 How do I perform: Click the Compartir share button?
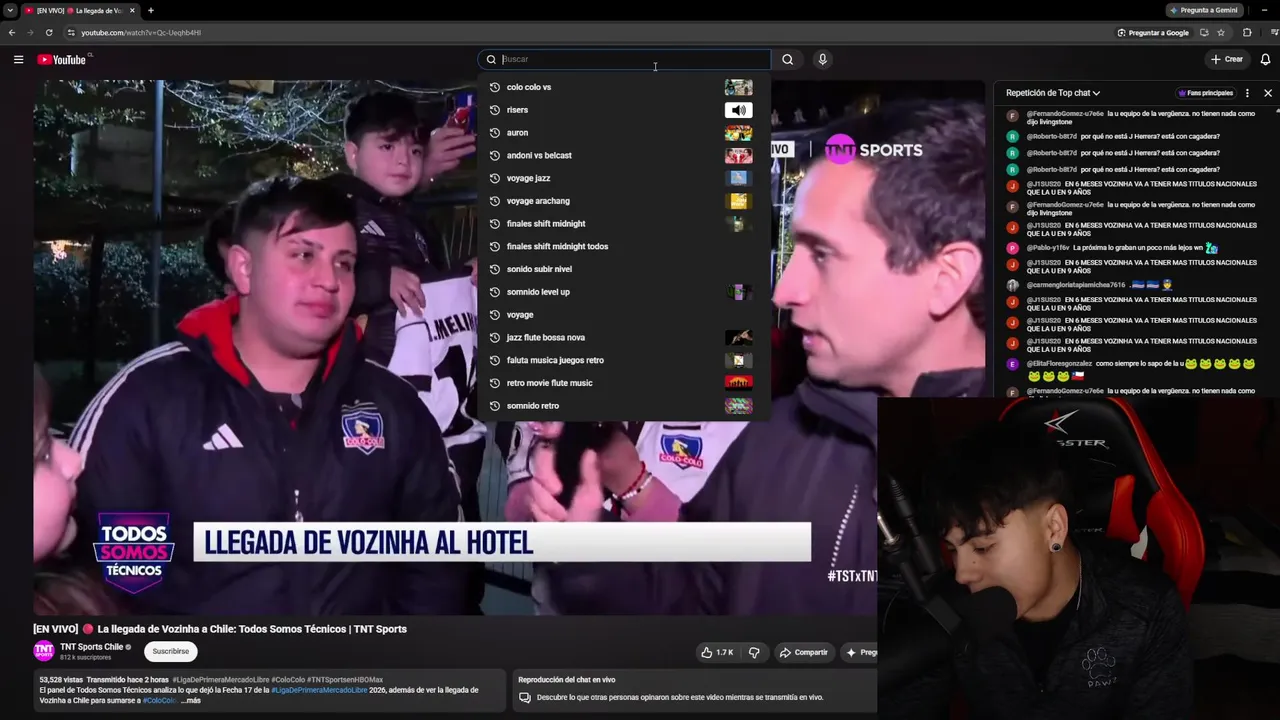(x=804, y=652)
